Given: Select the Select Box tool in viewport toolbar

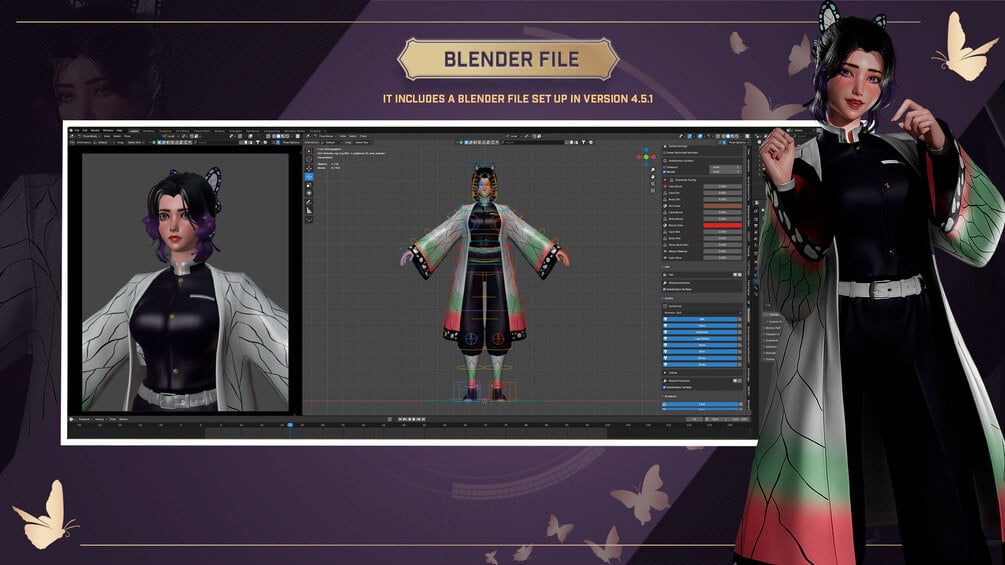Looking at the screenshot, I should click(x=309, y=152).
